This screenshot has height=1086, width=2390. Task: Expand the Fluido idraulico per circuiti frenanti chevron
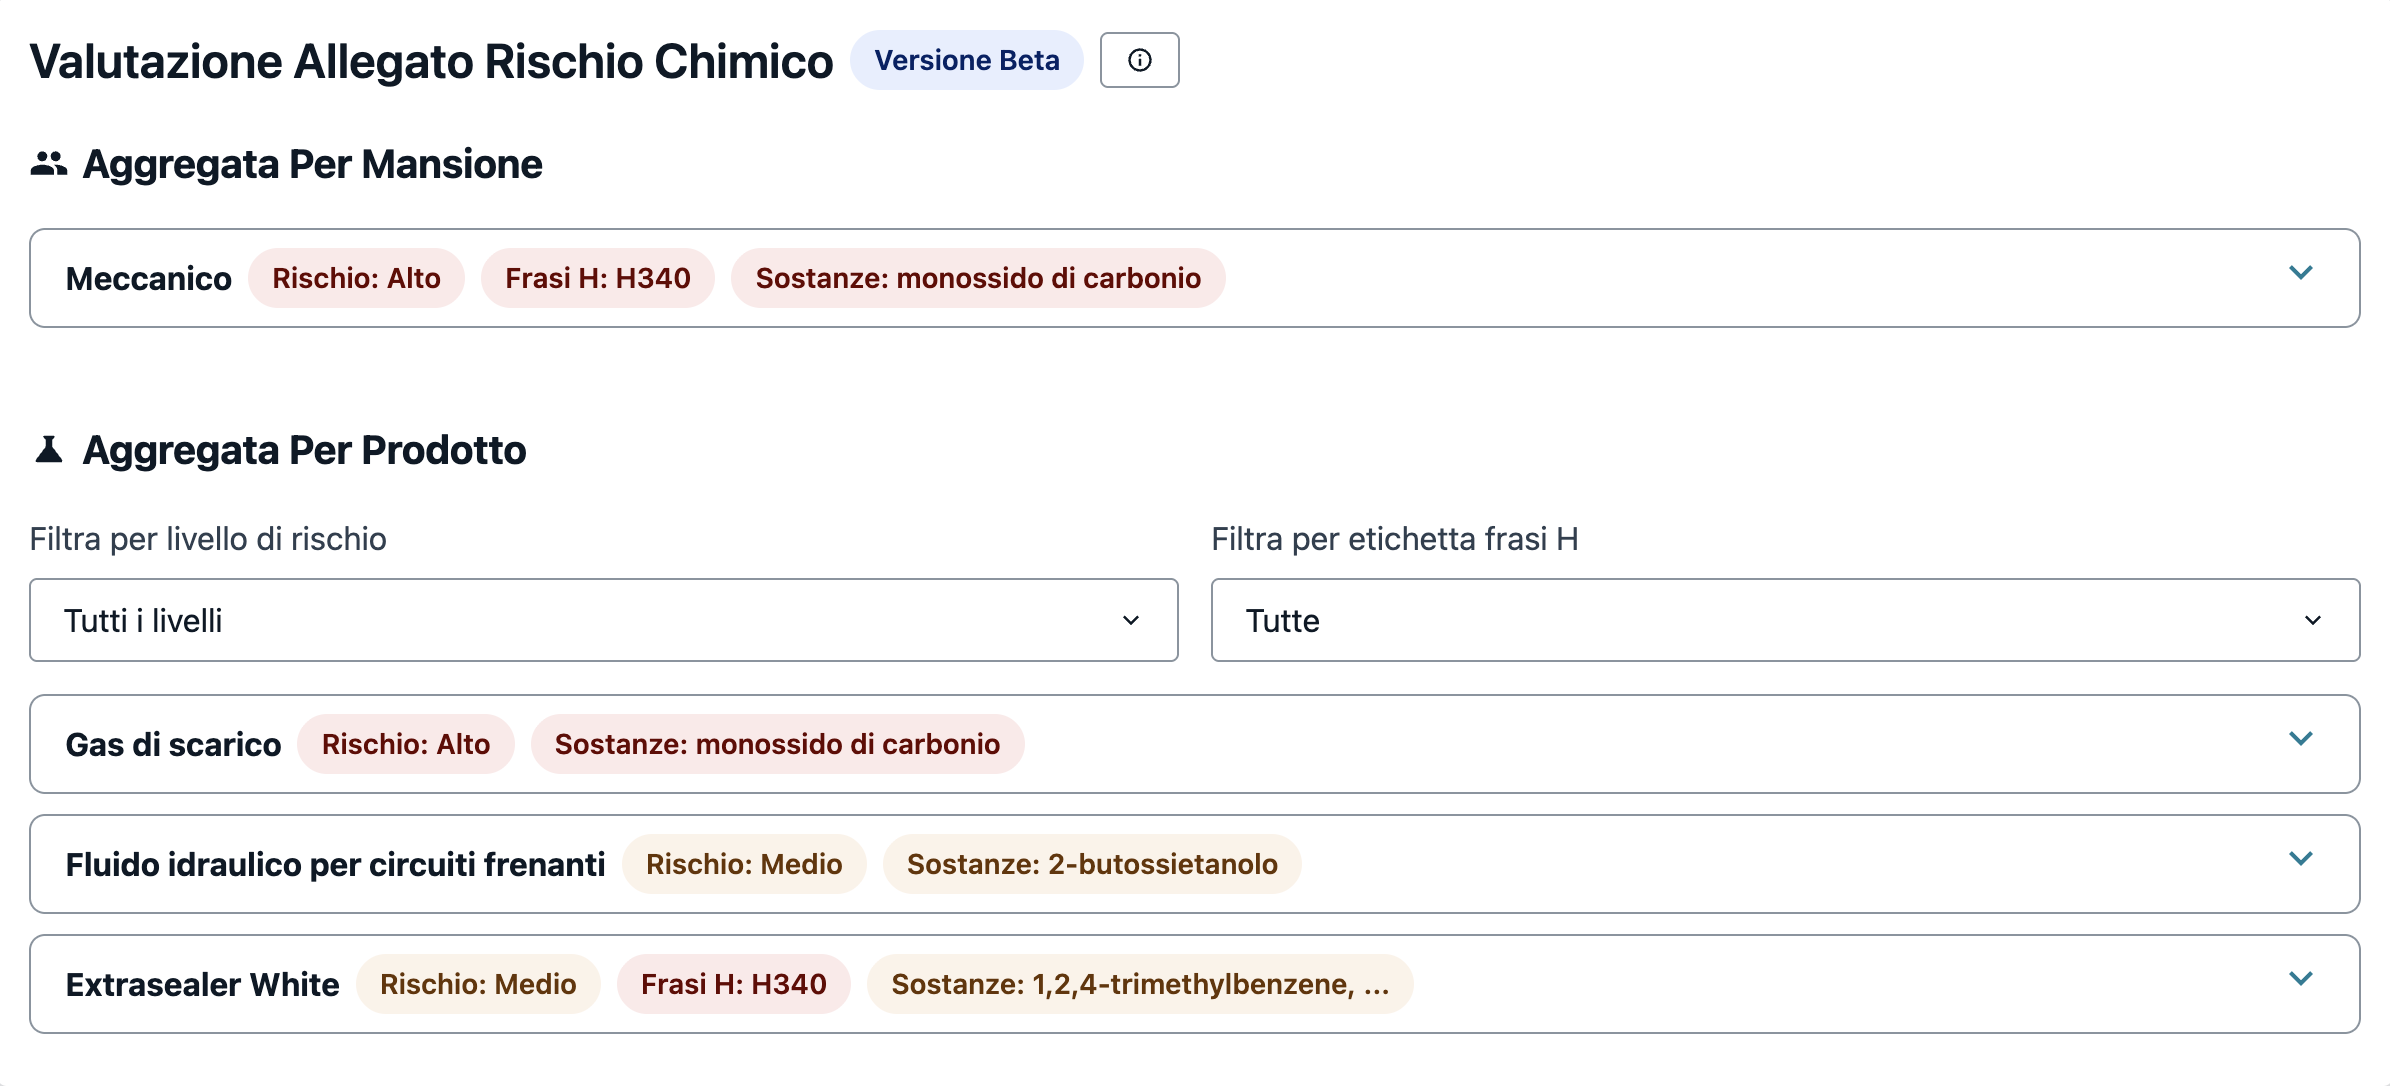2301,859
